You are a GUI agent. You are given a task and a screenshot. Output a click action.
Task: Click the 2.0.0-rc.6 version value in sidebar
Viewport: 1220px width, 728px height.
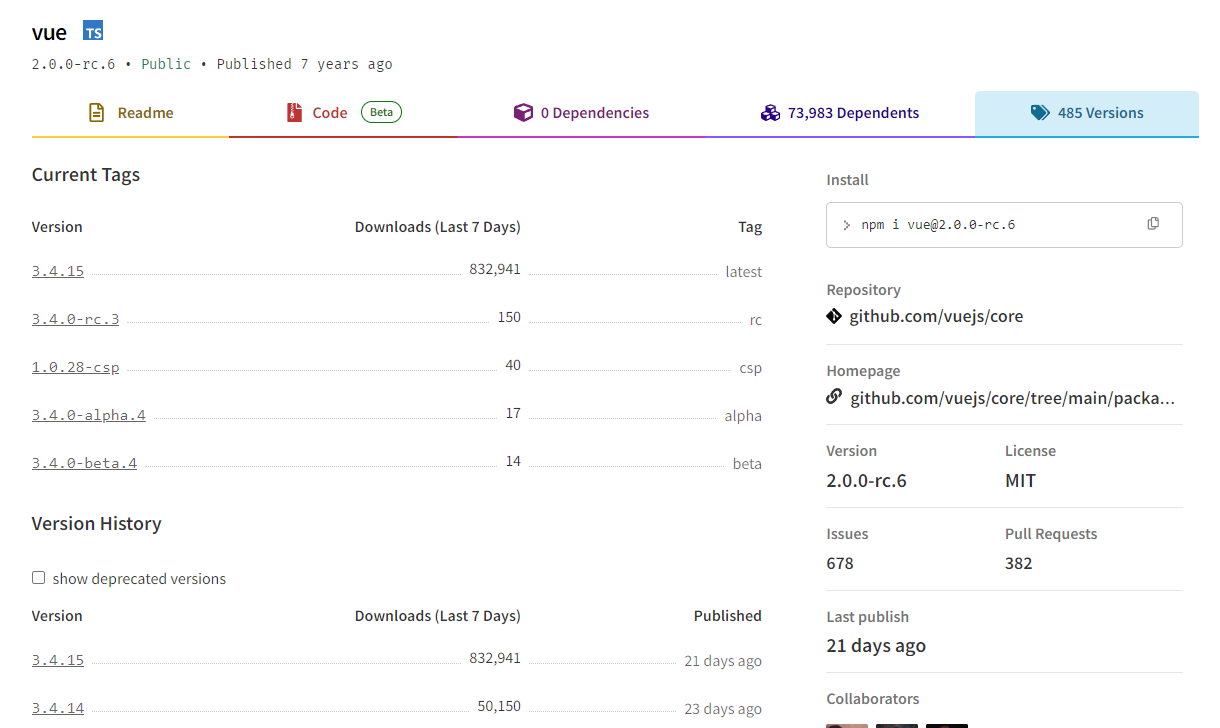point(866,481)
